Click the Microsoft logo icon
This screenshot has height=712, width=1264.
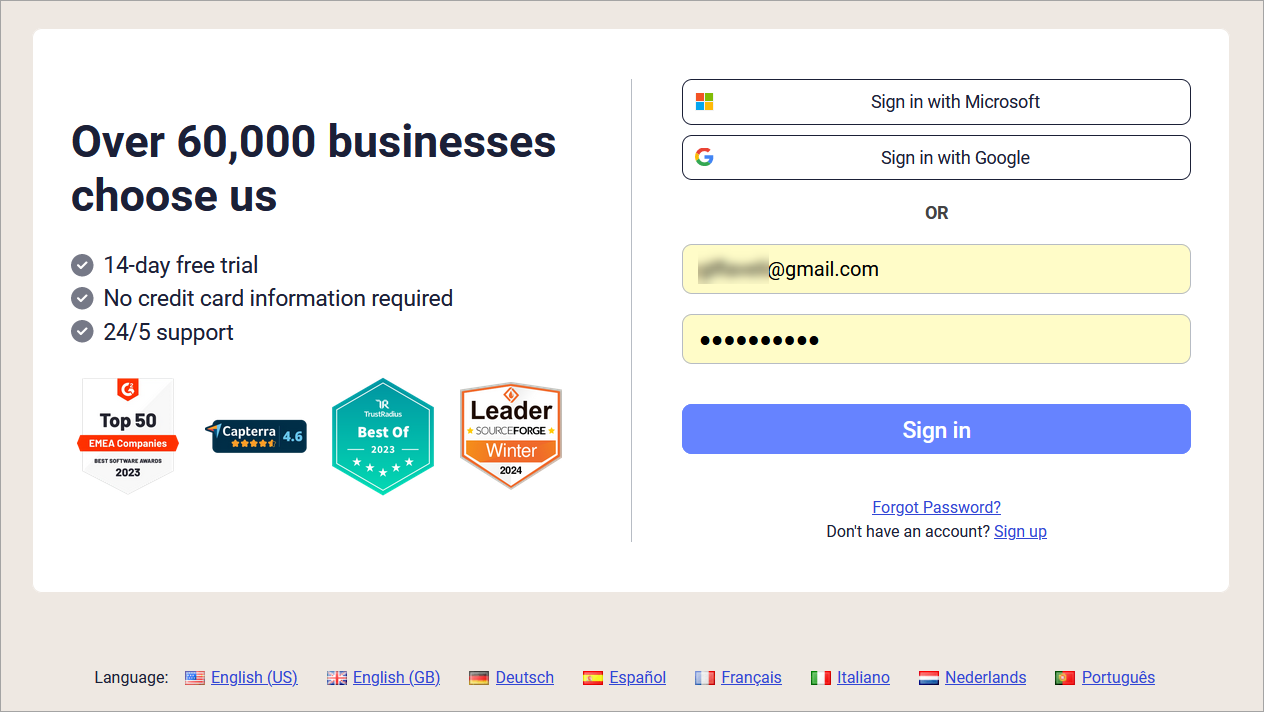(x=704, y=101)
